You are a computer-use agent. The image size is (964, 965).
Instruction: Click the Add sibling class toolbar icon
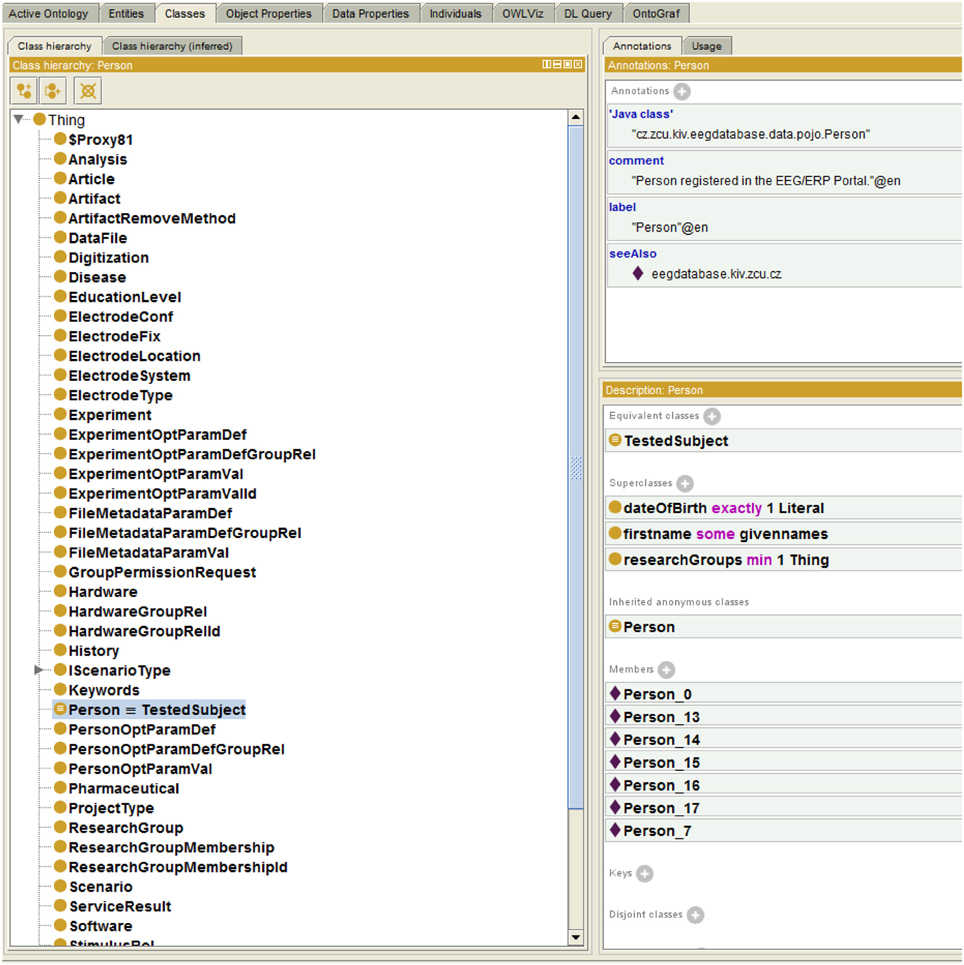click(53, 91)
